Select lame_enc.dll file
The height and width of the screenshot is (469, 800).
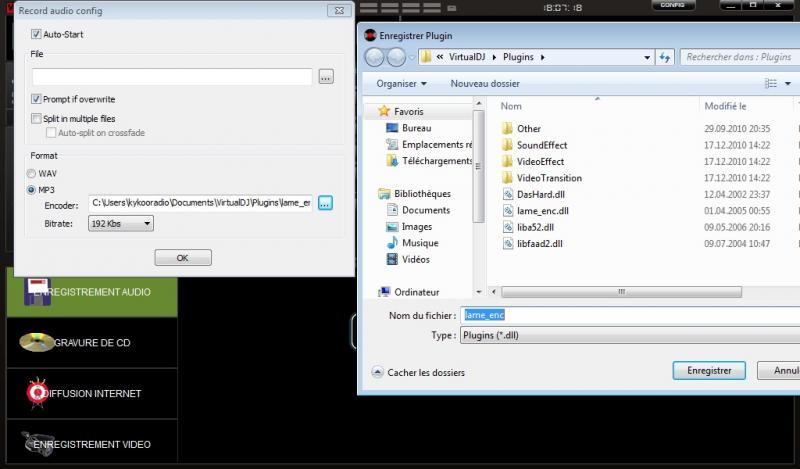(x=542, y=210)
